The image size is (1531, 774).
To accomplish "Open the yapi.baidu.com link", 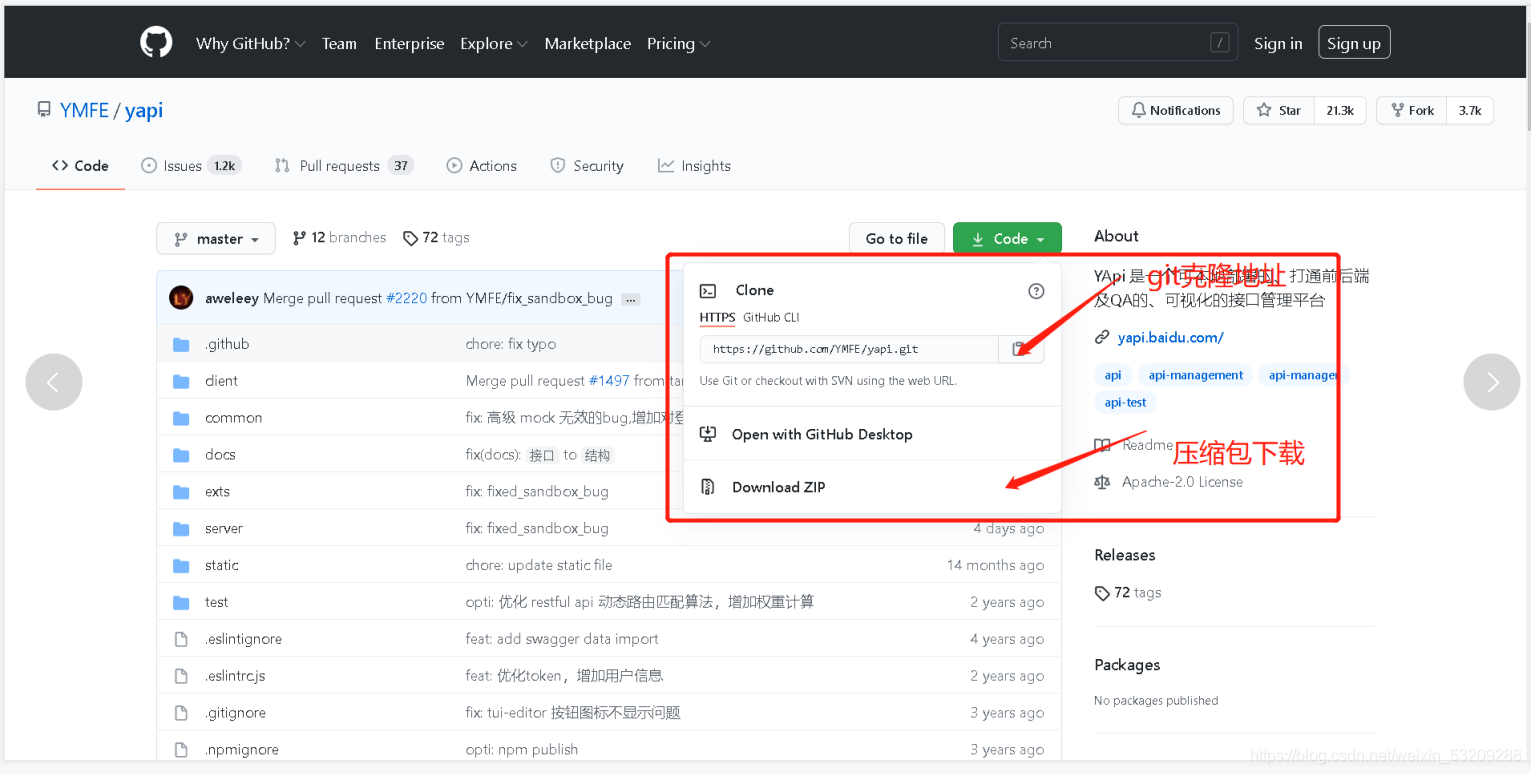I will click(x=1170, y=338).
